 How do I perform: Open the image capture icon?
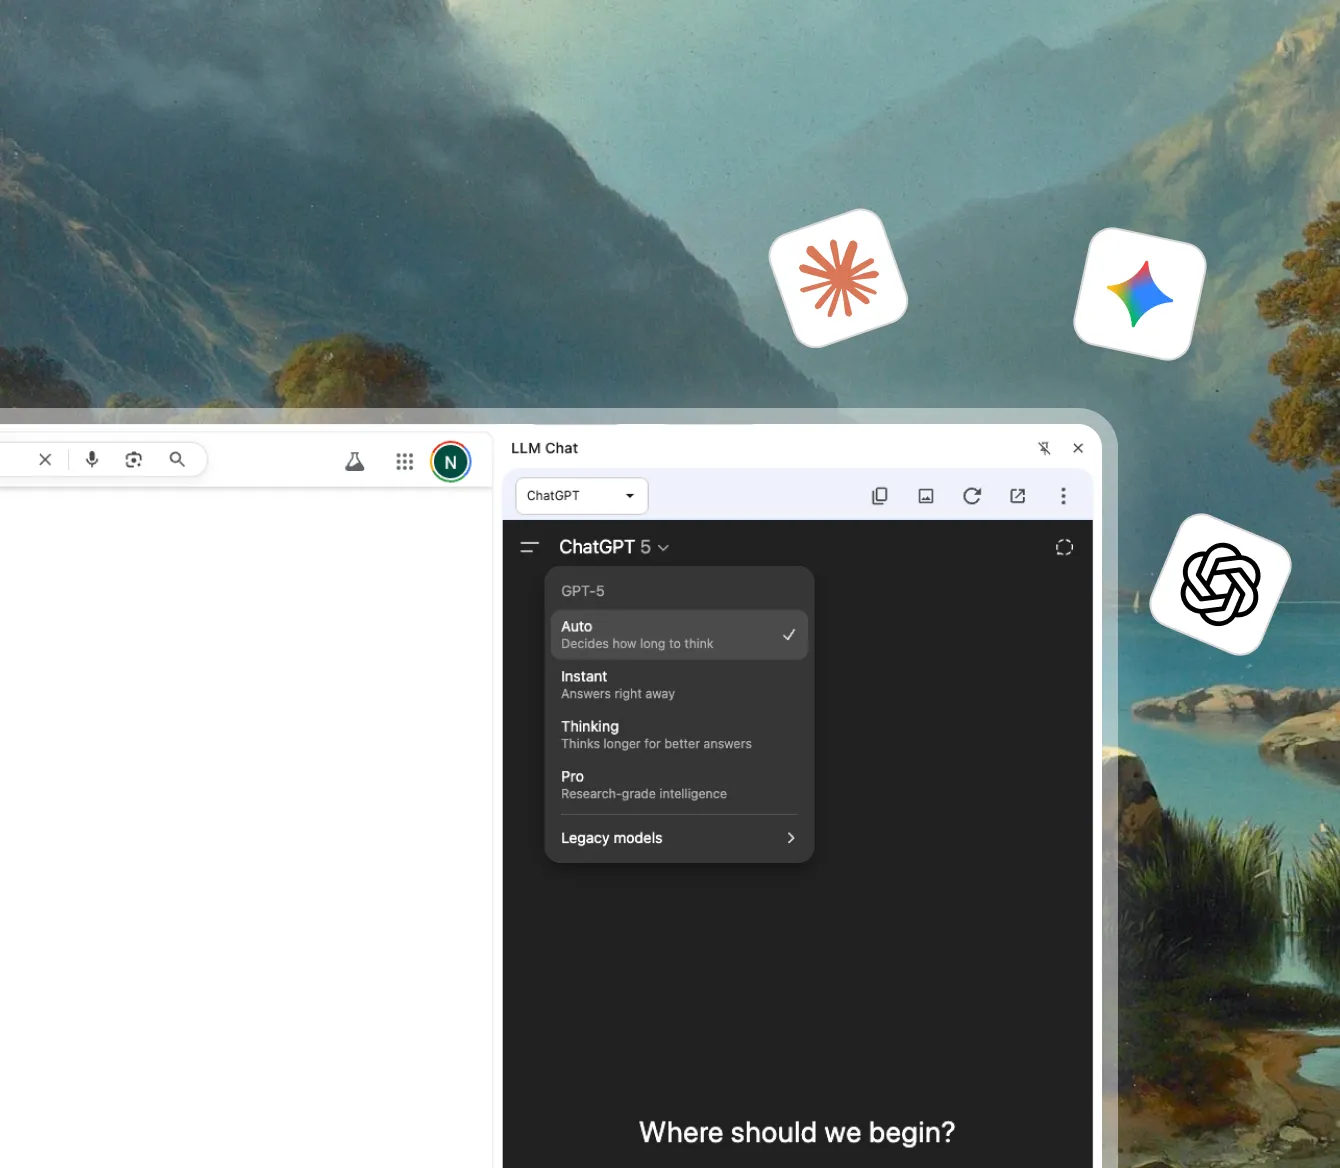(925, 495)
